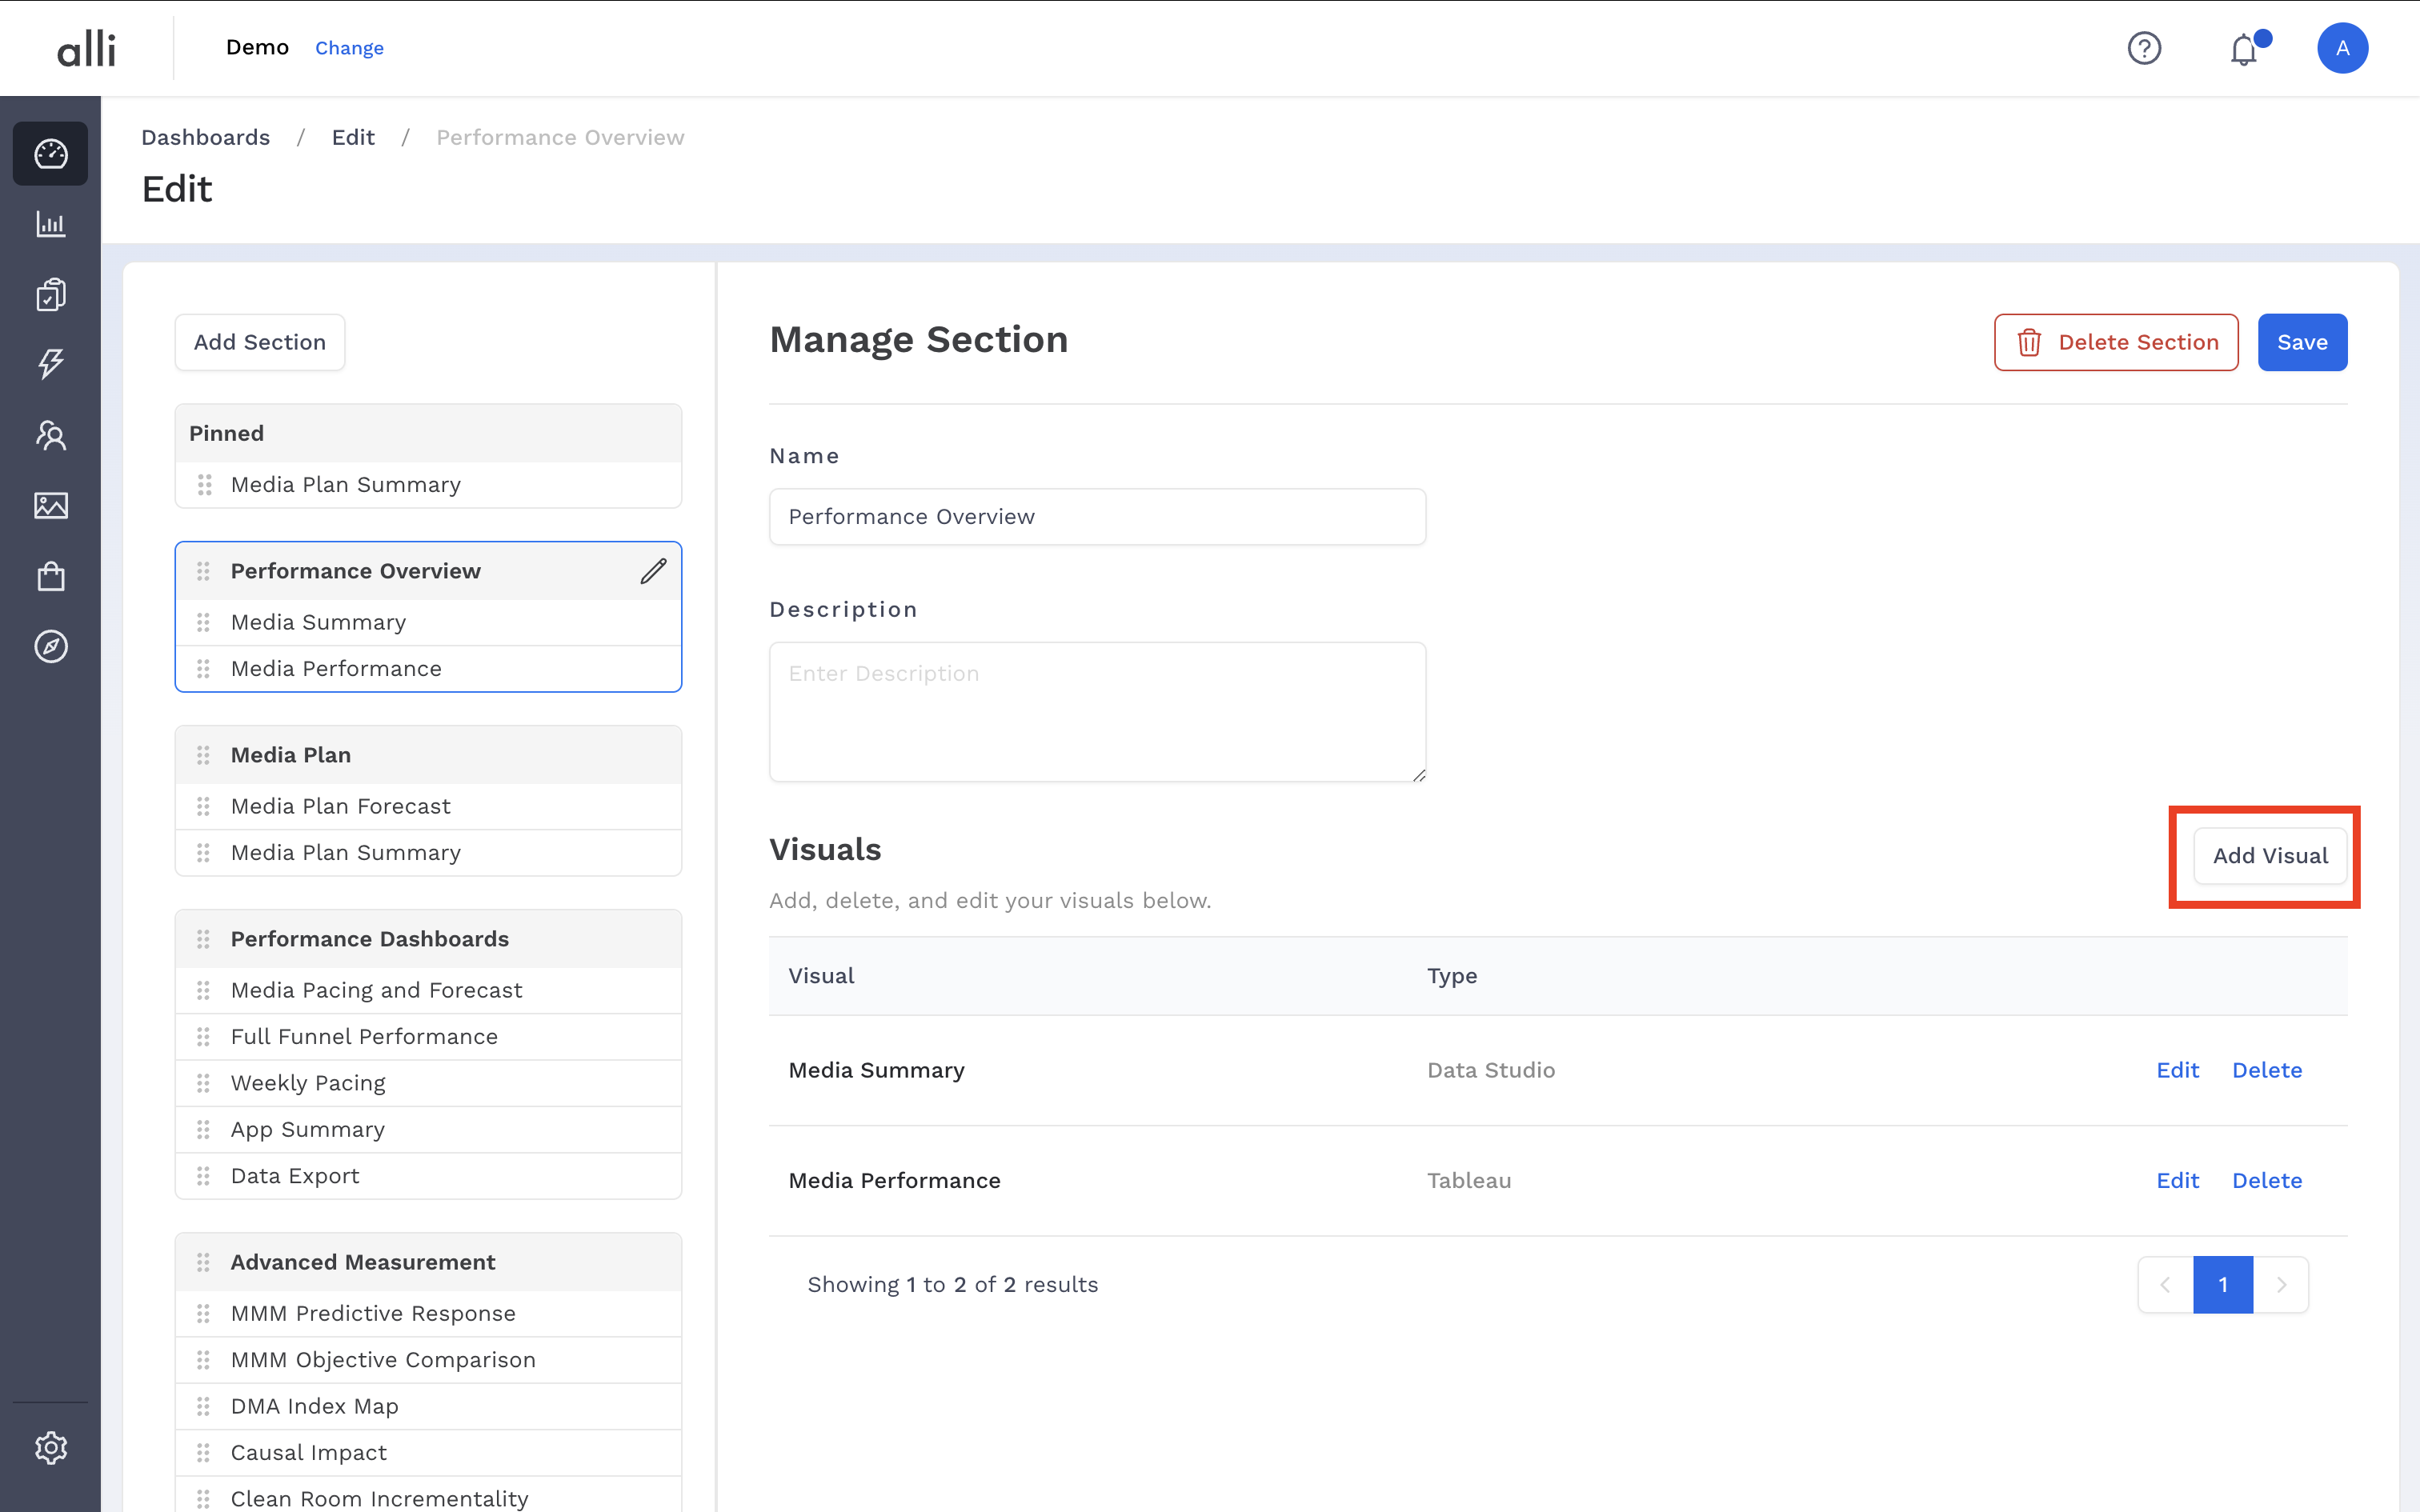Select the lightning bolt sidebar icon
This screenshot has height=1512, width=2420.
[50, 364]
